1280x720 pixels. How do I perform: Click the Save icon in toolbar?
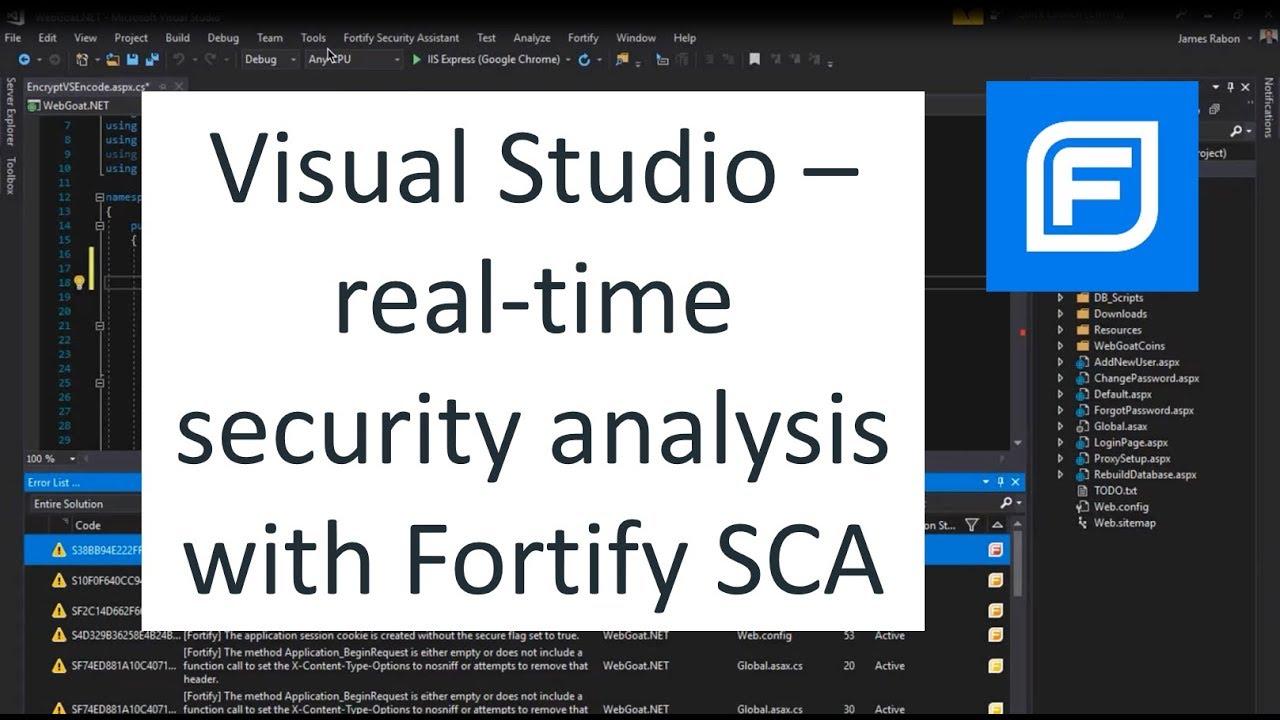tap(133, 60)
